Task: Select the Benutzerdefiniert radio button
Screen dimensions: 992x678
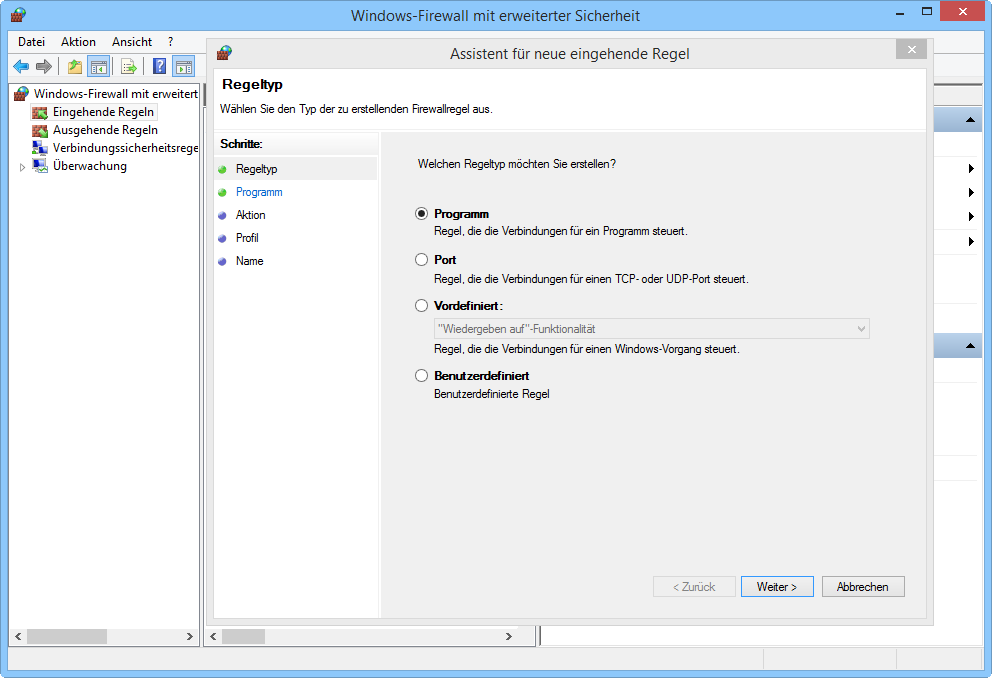Action: click(421, 376)
